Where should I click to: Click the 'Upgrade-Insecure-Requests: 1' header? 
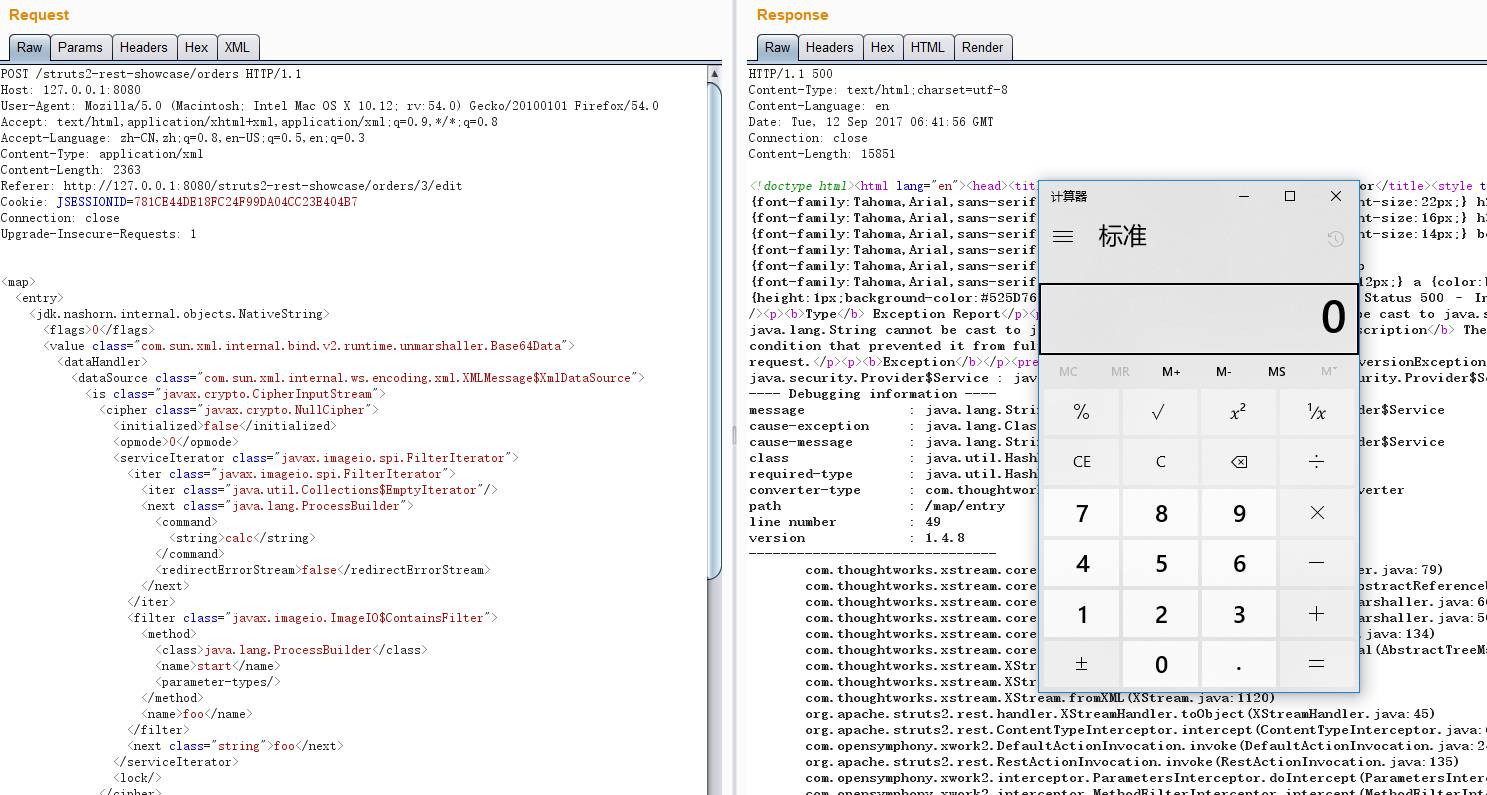(99, 234)
